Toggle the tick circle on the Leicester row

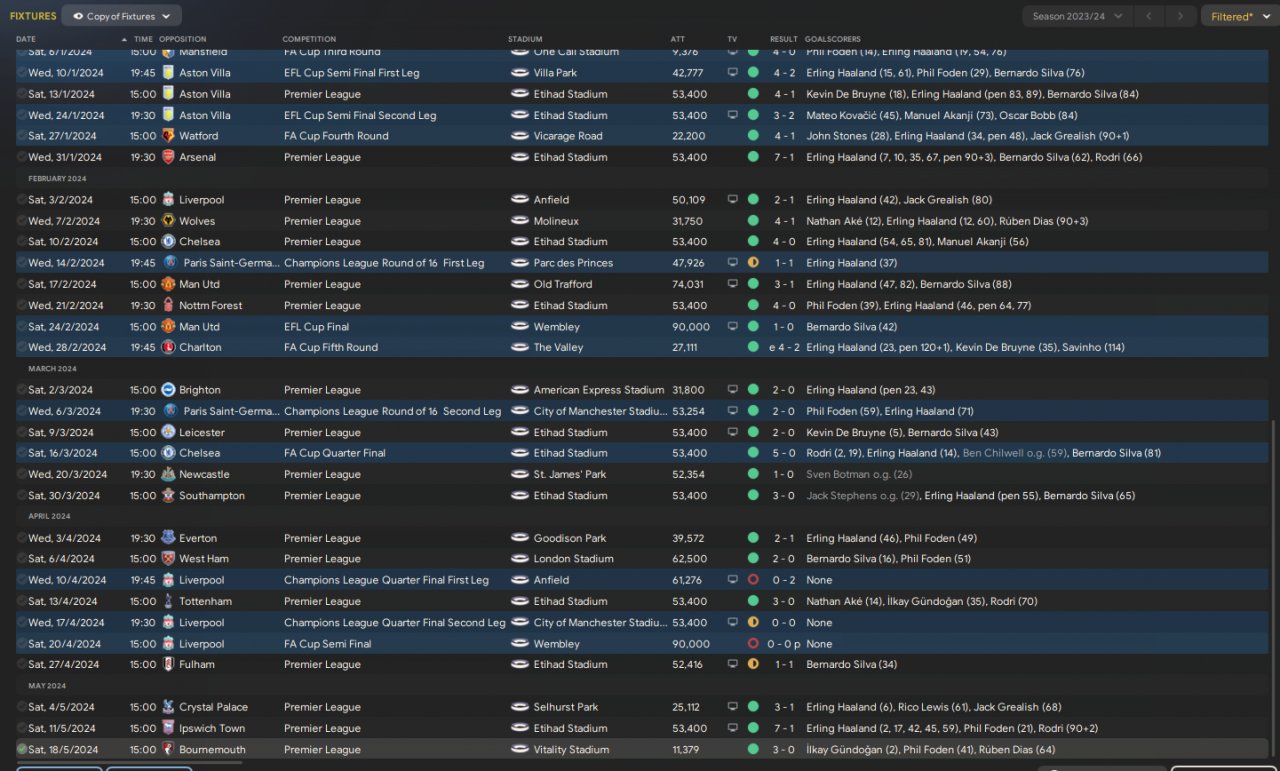coord(22,432)
